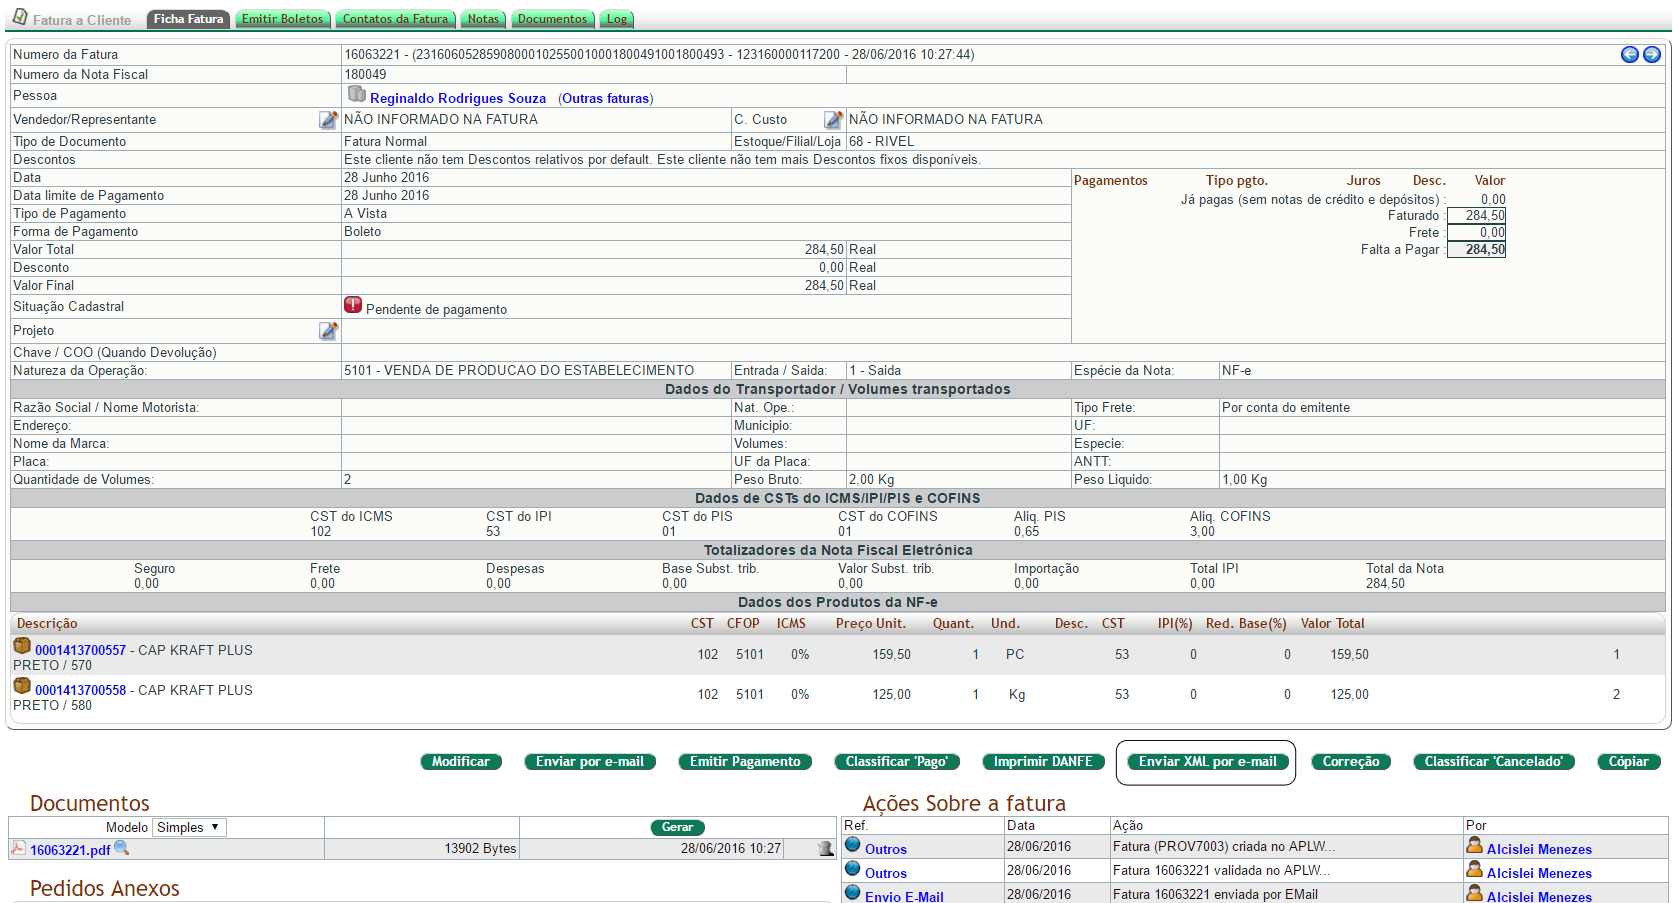Click Frete value field 0,00 in Pagamentos
This screenshot has width=1673, height=903.
tap(1476, 233)
